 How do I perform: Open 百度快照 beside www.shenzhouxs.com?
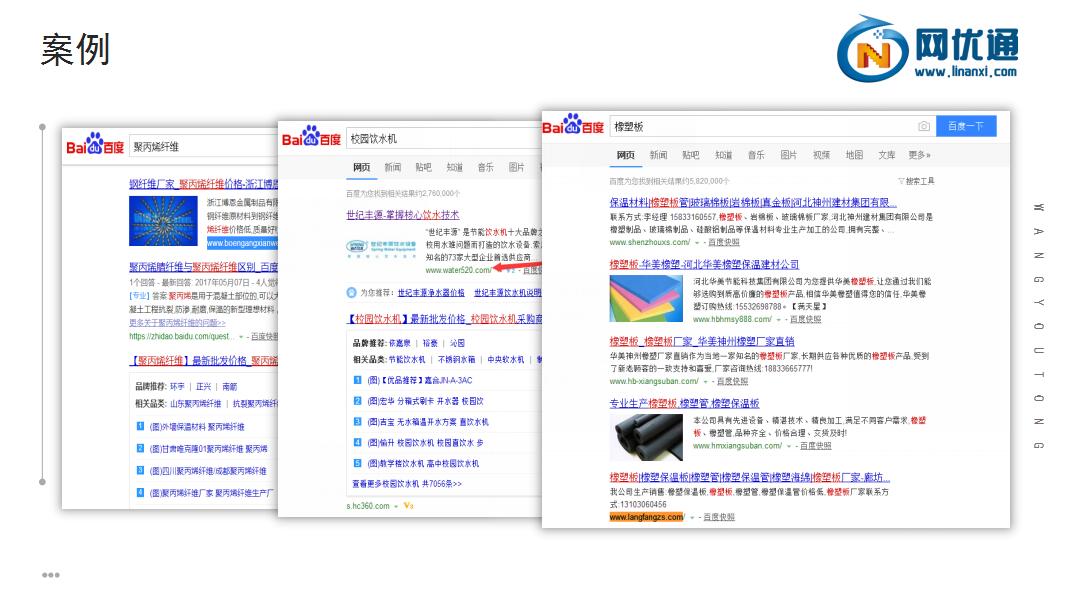click(724, 243)
